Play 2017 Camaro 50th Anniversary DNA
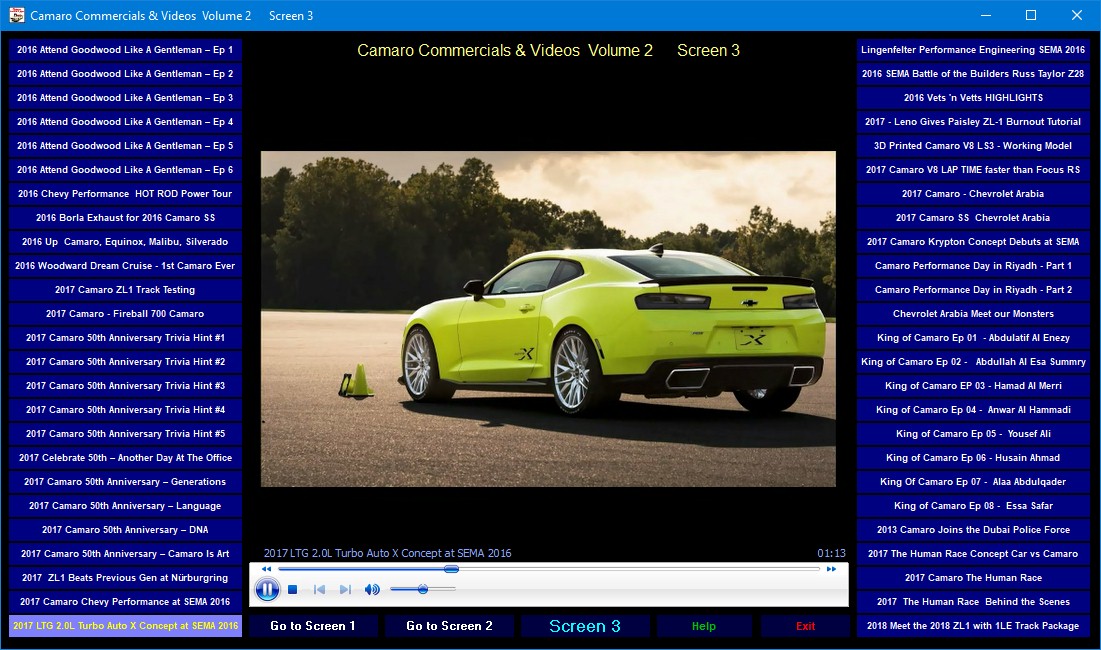Image resolution: width=1101 pixels, height=650 pixels. (125, 530)
